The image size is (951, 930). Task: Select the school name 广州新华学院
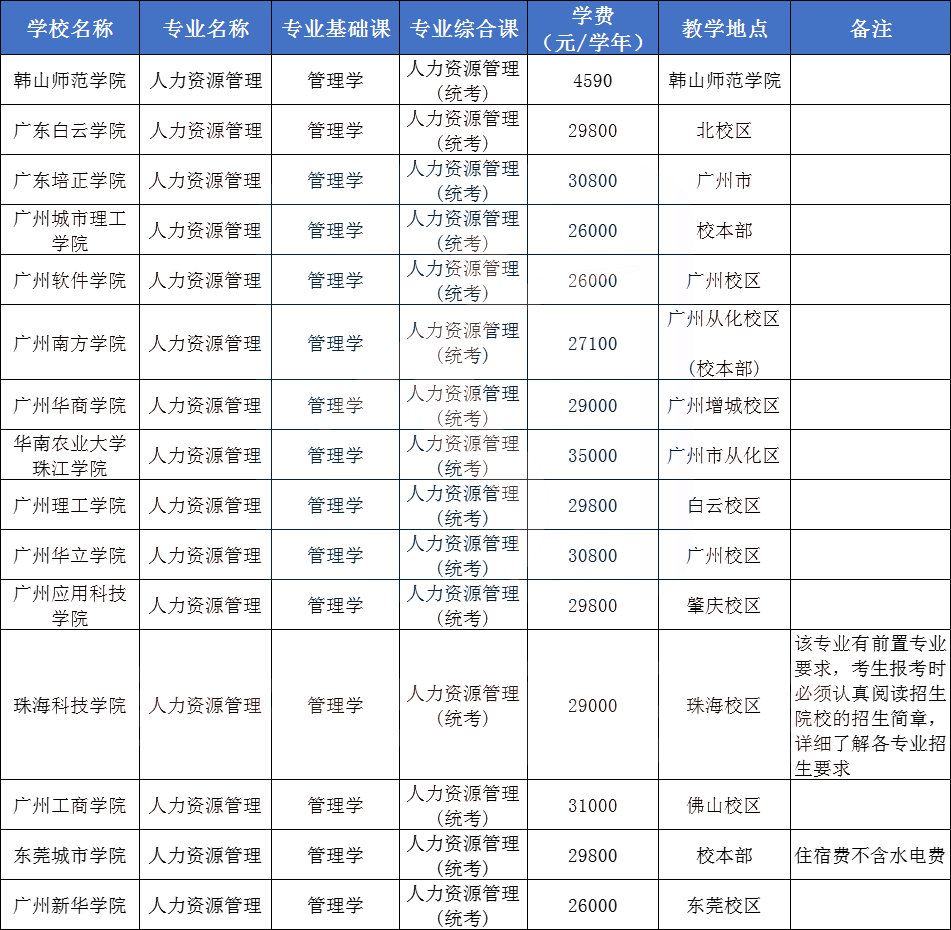(x=70, y=906)
